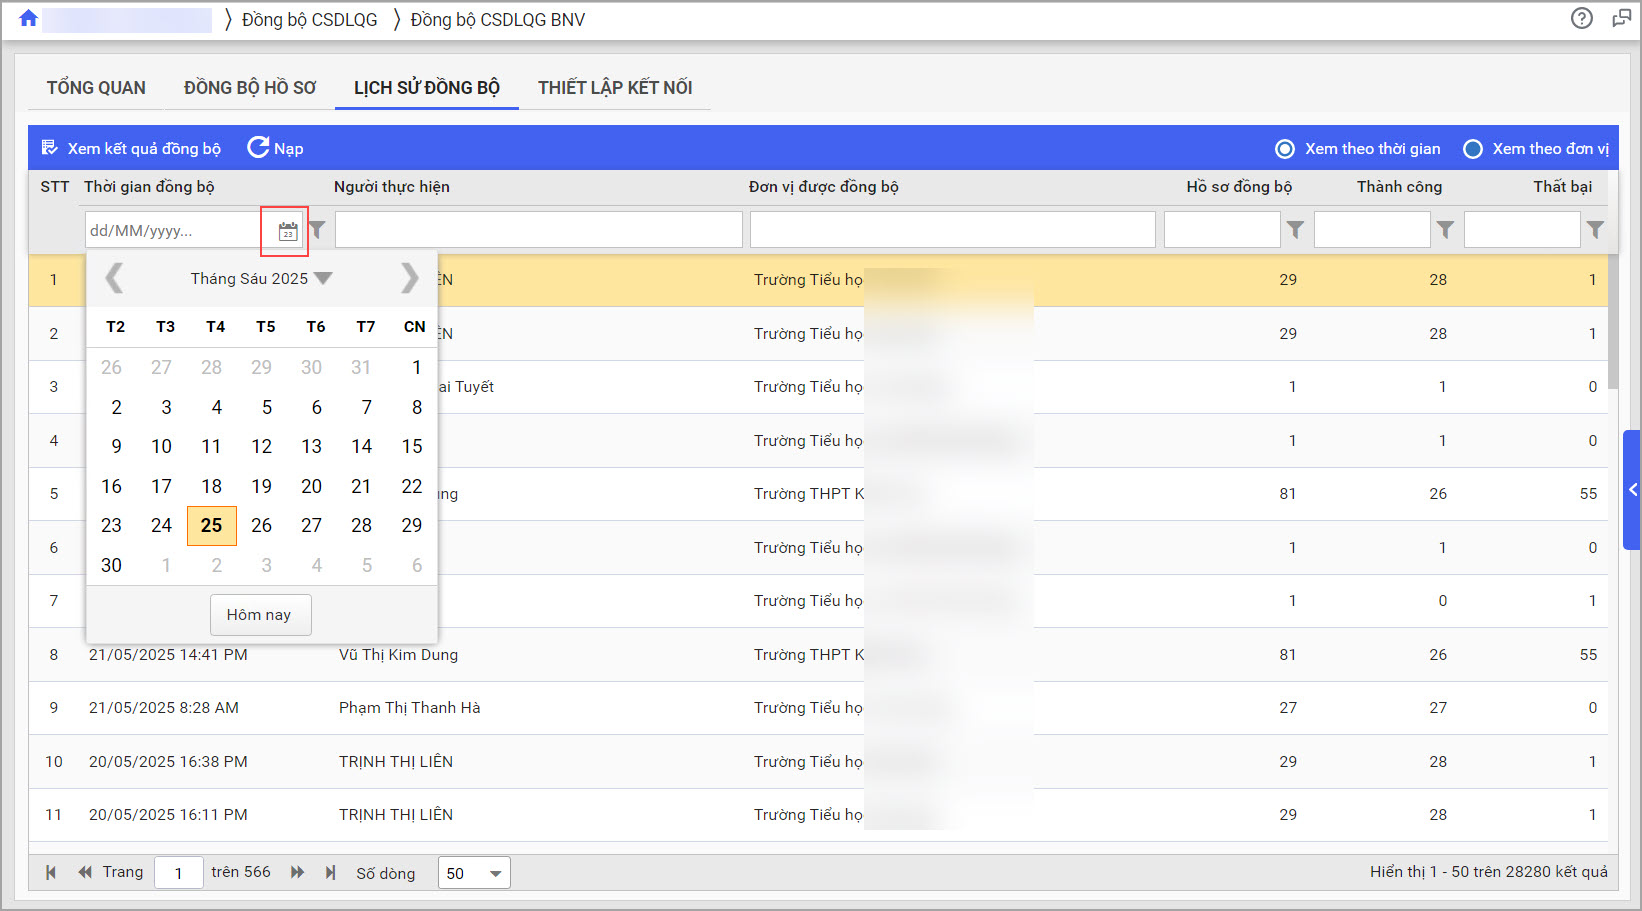This screenshot has height=911, width=1642.
Task: Open the Số dòng 50 dropdown
Action: tap(474, 873)
